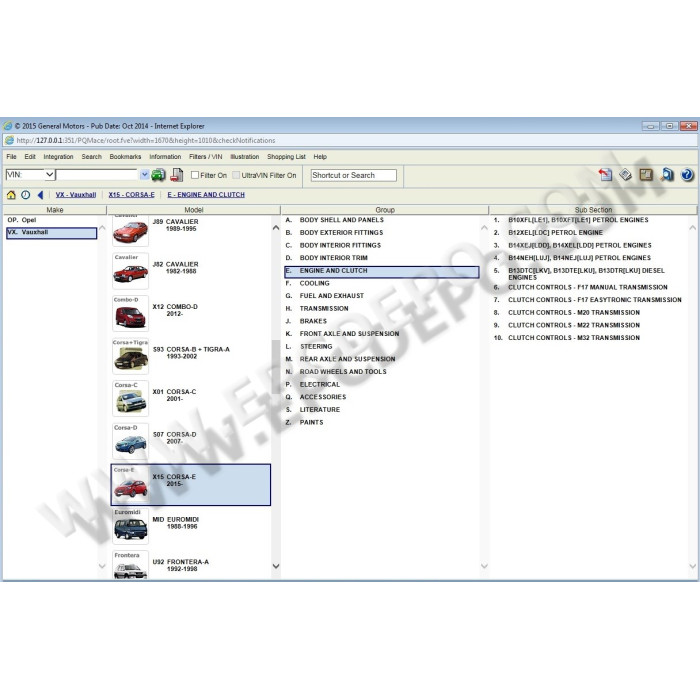Select the J82 Cavalier 1982-1988 thumbnail
Viewport: 700px width, 700px height.
click(x=130, y=271)
